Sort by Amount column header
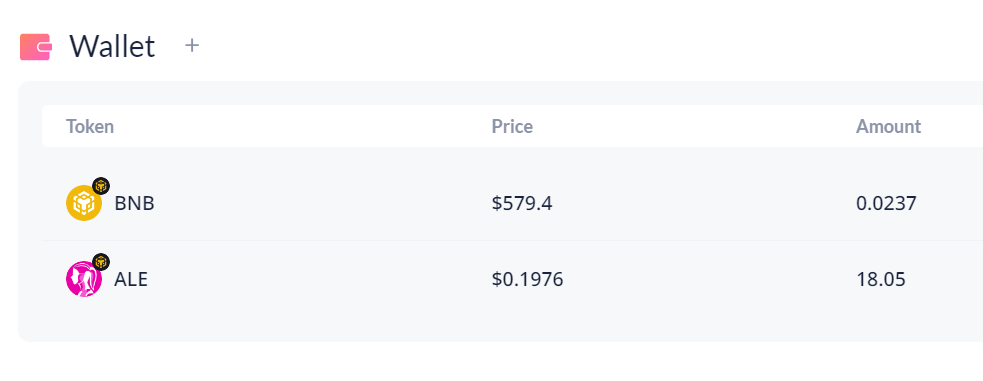This screenshot has width=983, height=381. click(888, 127)
